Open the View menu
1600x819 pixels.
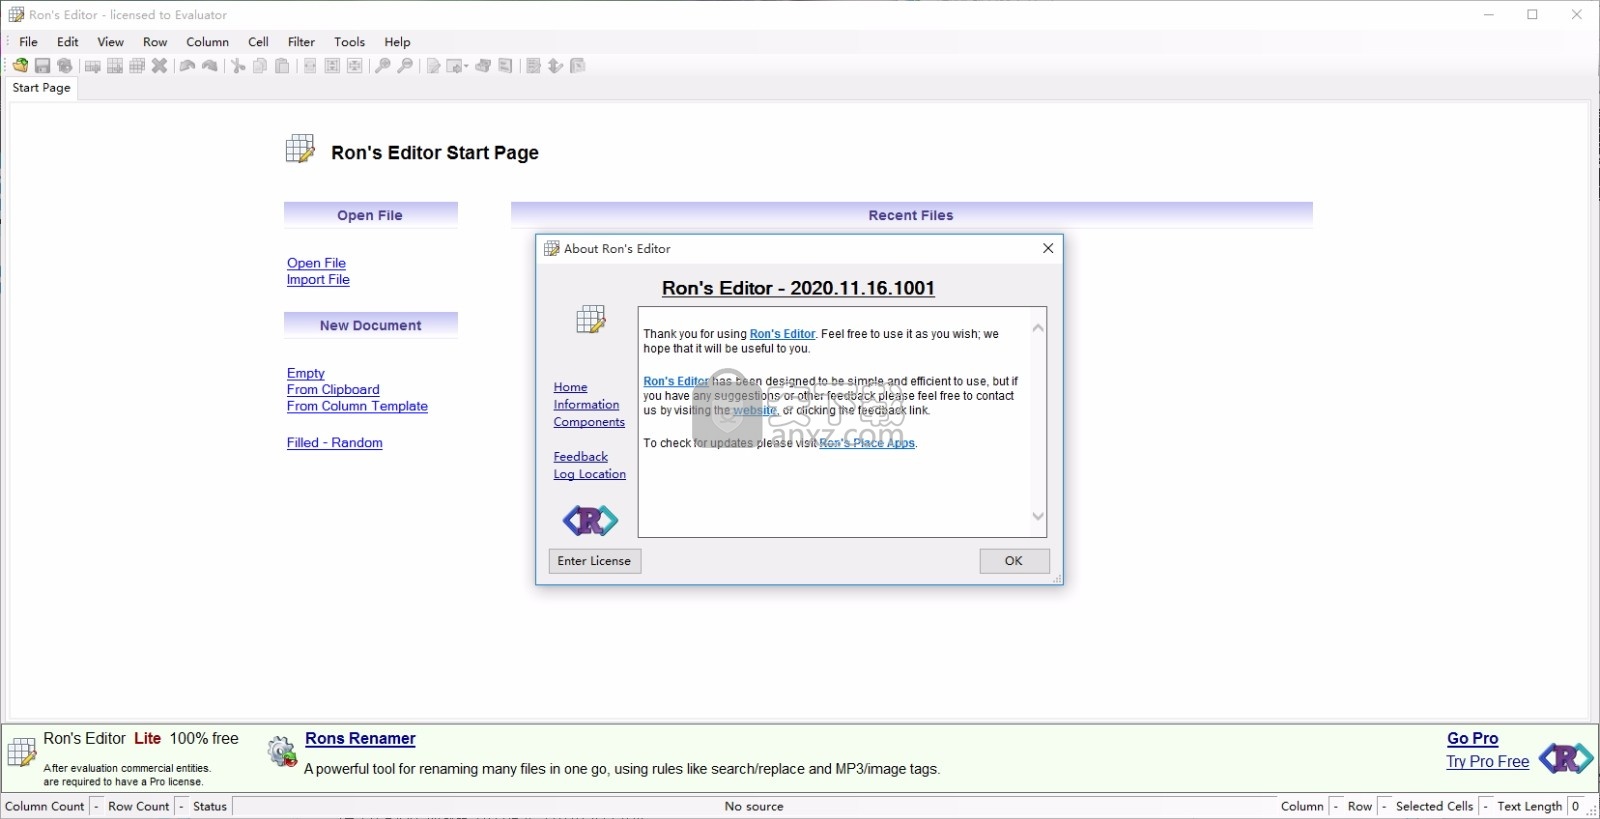[x=110, y=42]
